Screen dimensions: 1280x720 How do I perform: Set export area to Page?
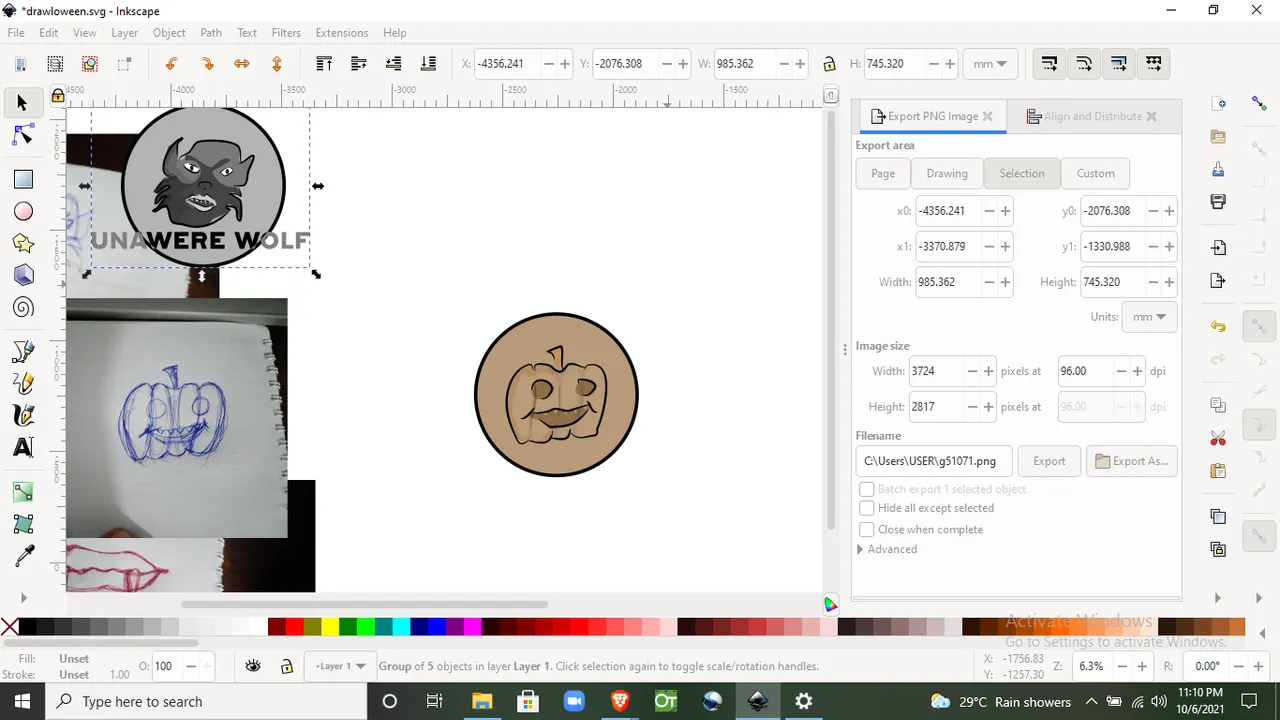(883, 173)
